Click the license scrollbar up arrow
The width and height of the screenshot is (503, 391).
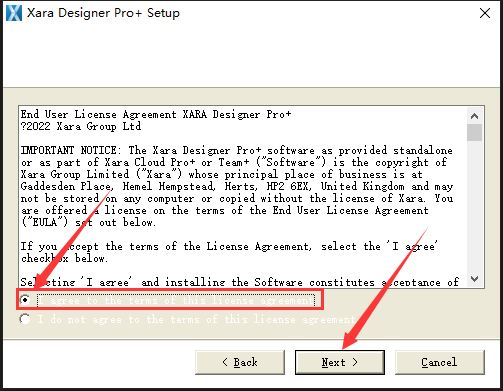click(474, 116)
